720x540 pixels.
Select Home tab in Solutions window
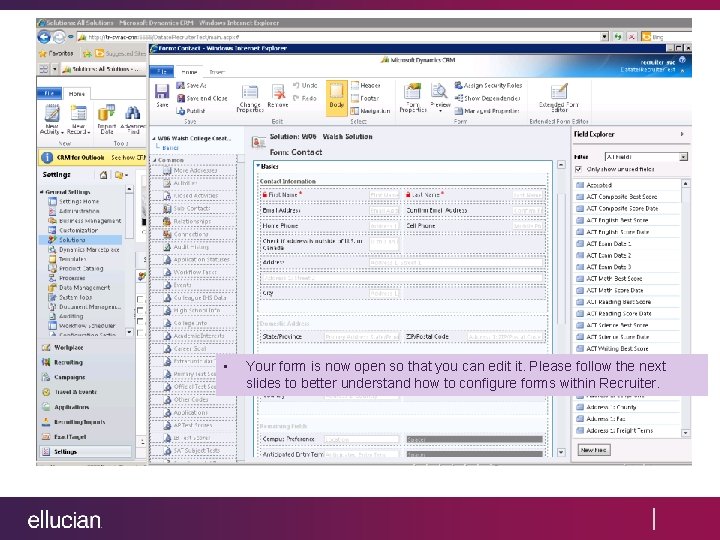click(x=76, y=93)
